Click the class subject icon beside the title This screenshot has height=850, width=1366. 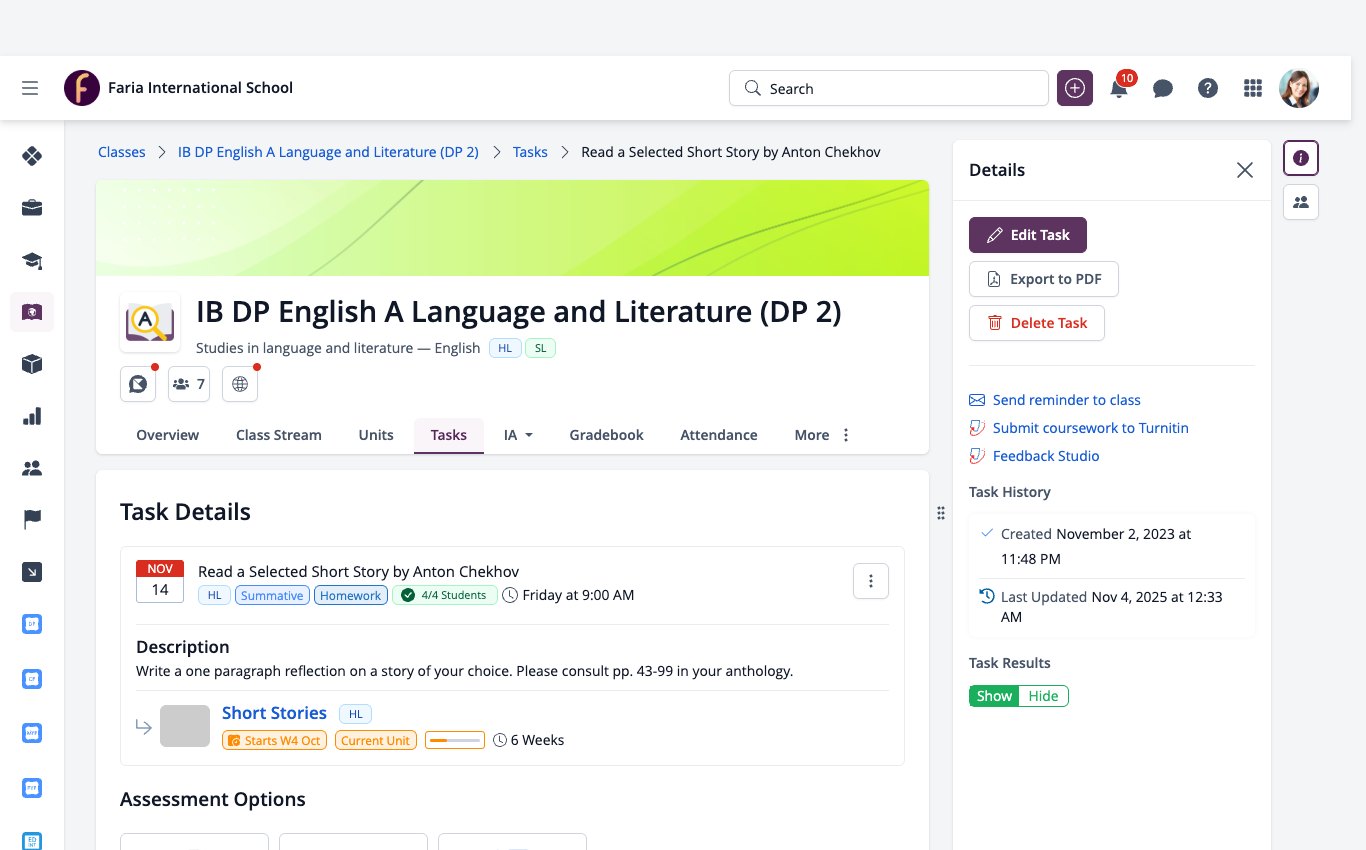click(x=150, y=322)
